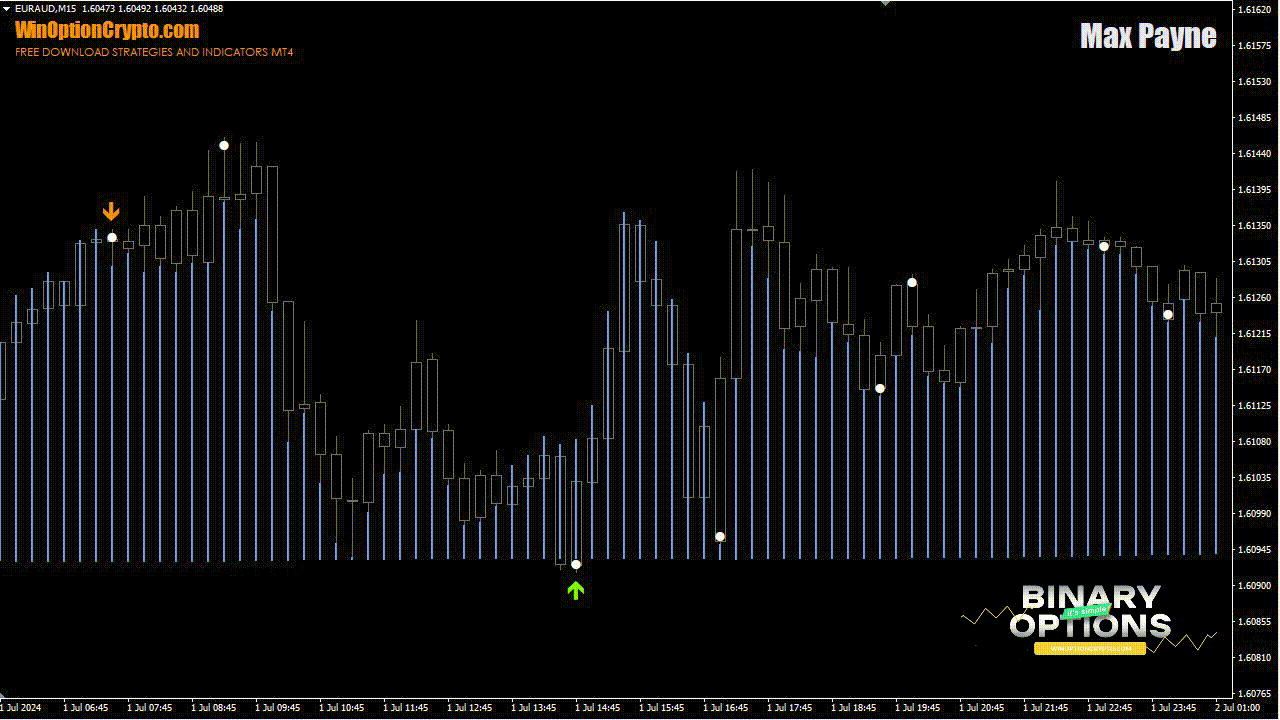1280x720 pixels.
Task: Click the Max Payne watermark label
Action: coord(1147,35)
